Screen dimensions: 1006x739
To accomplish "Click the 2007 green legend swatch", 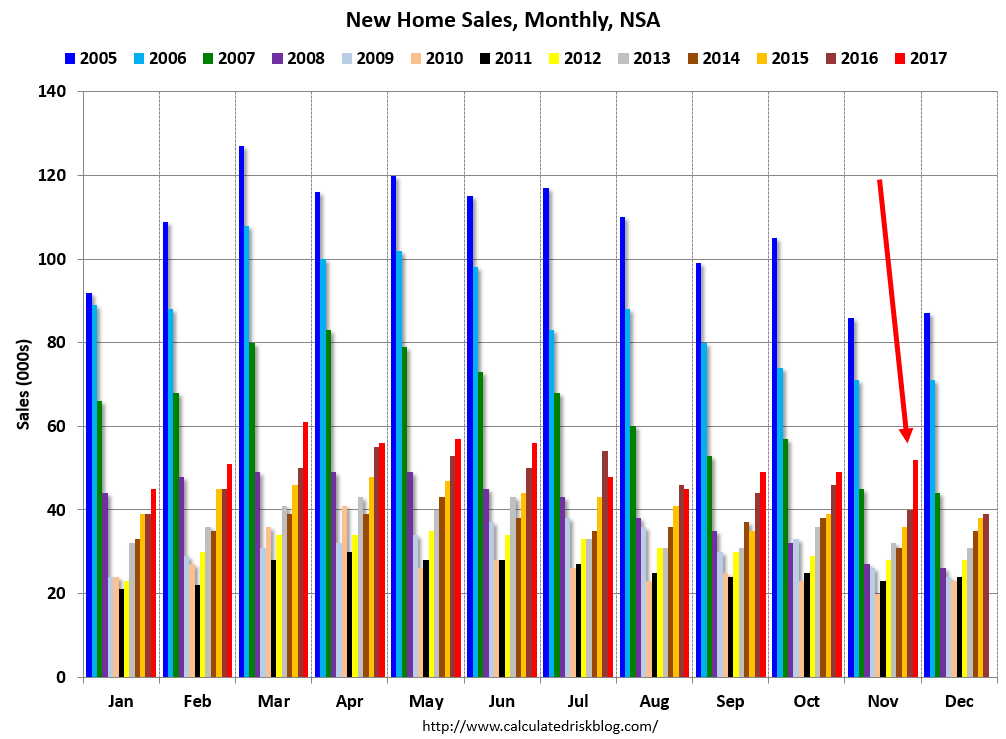I will pos(208,58).
